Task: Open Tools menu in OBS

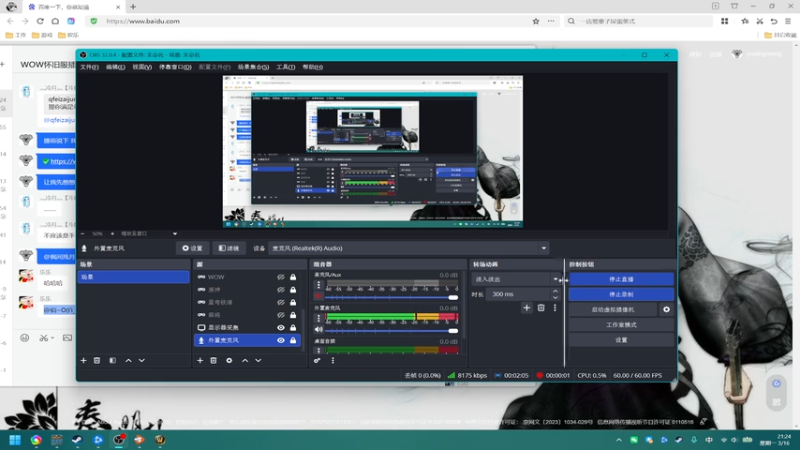Action: point(285,67)
